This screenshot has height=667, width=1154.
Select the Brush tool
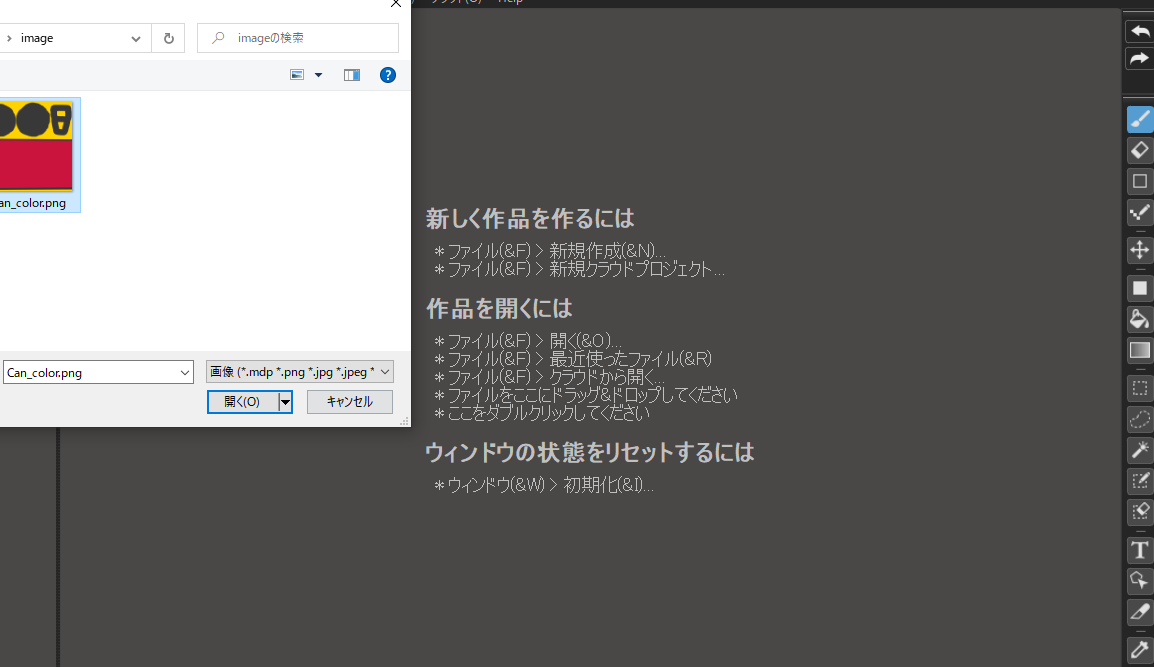(1139, 119)
